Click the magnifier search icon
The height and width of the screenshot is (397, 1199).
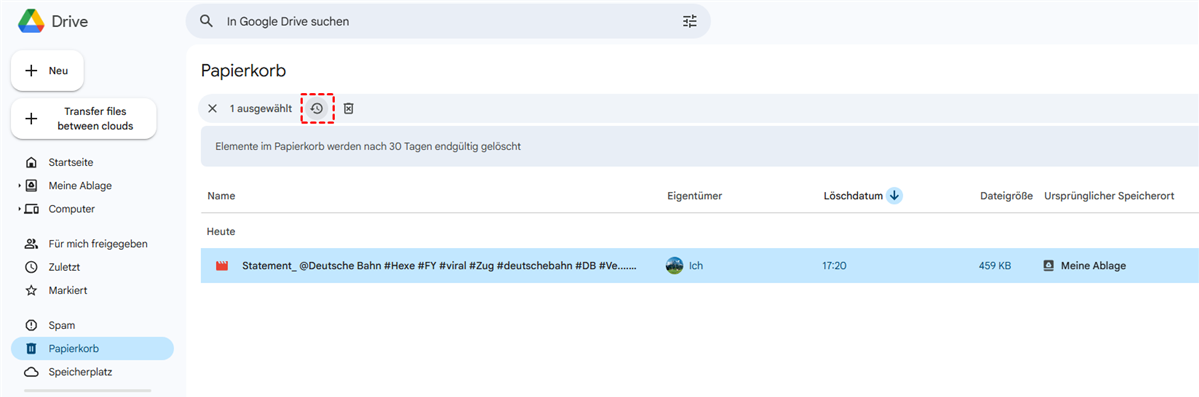206,21
